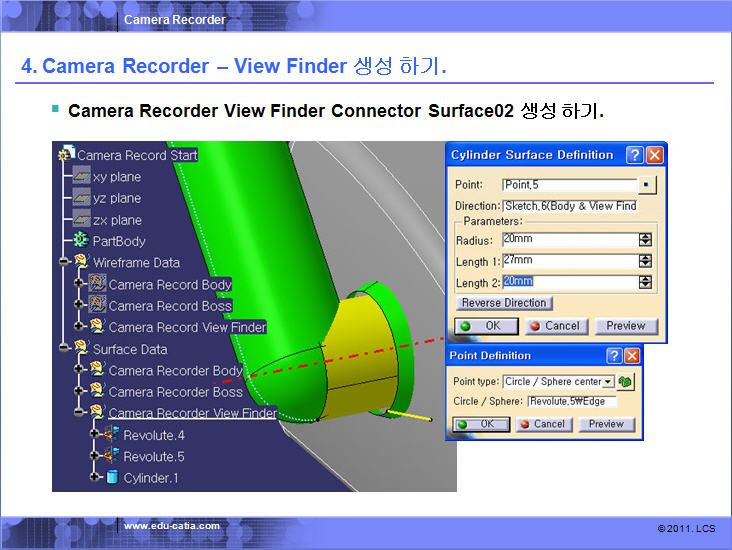Screen dimensions: 732x550
Task: Click the Radius spinner arrows
Action: point(645,240)
